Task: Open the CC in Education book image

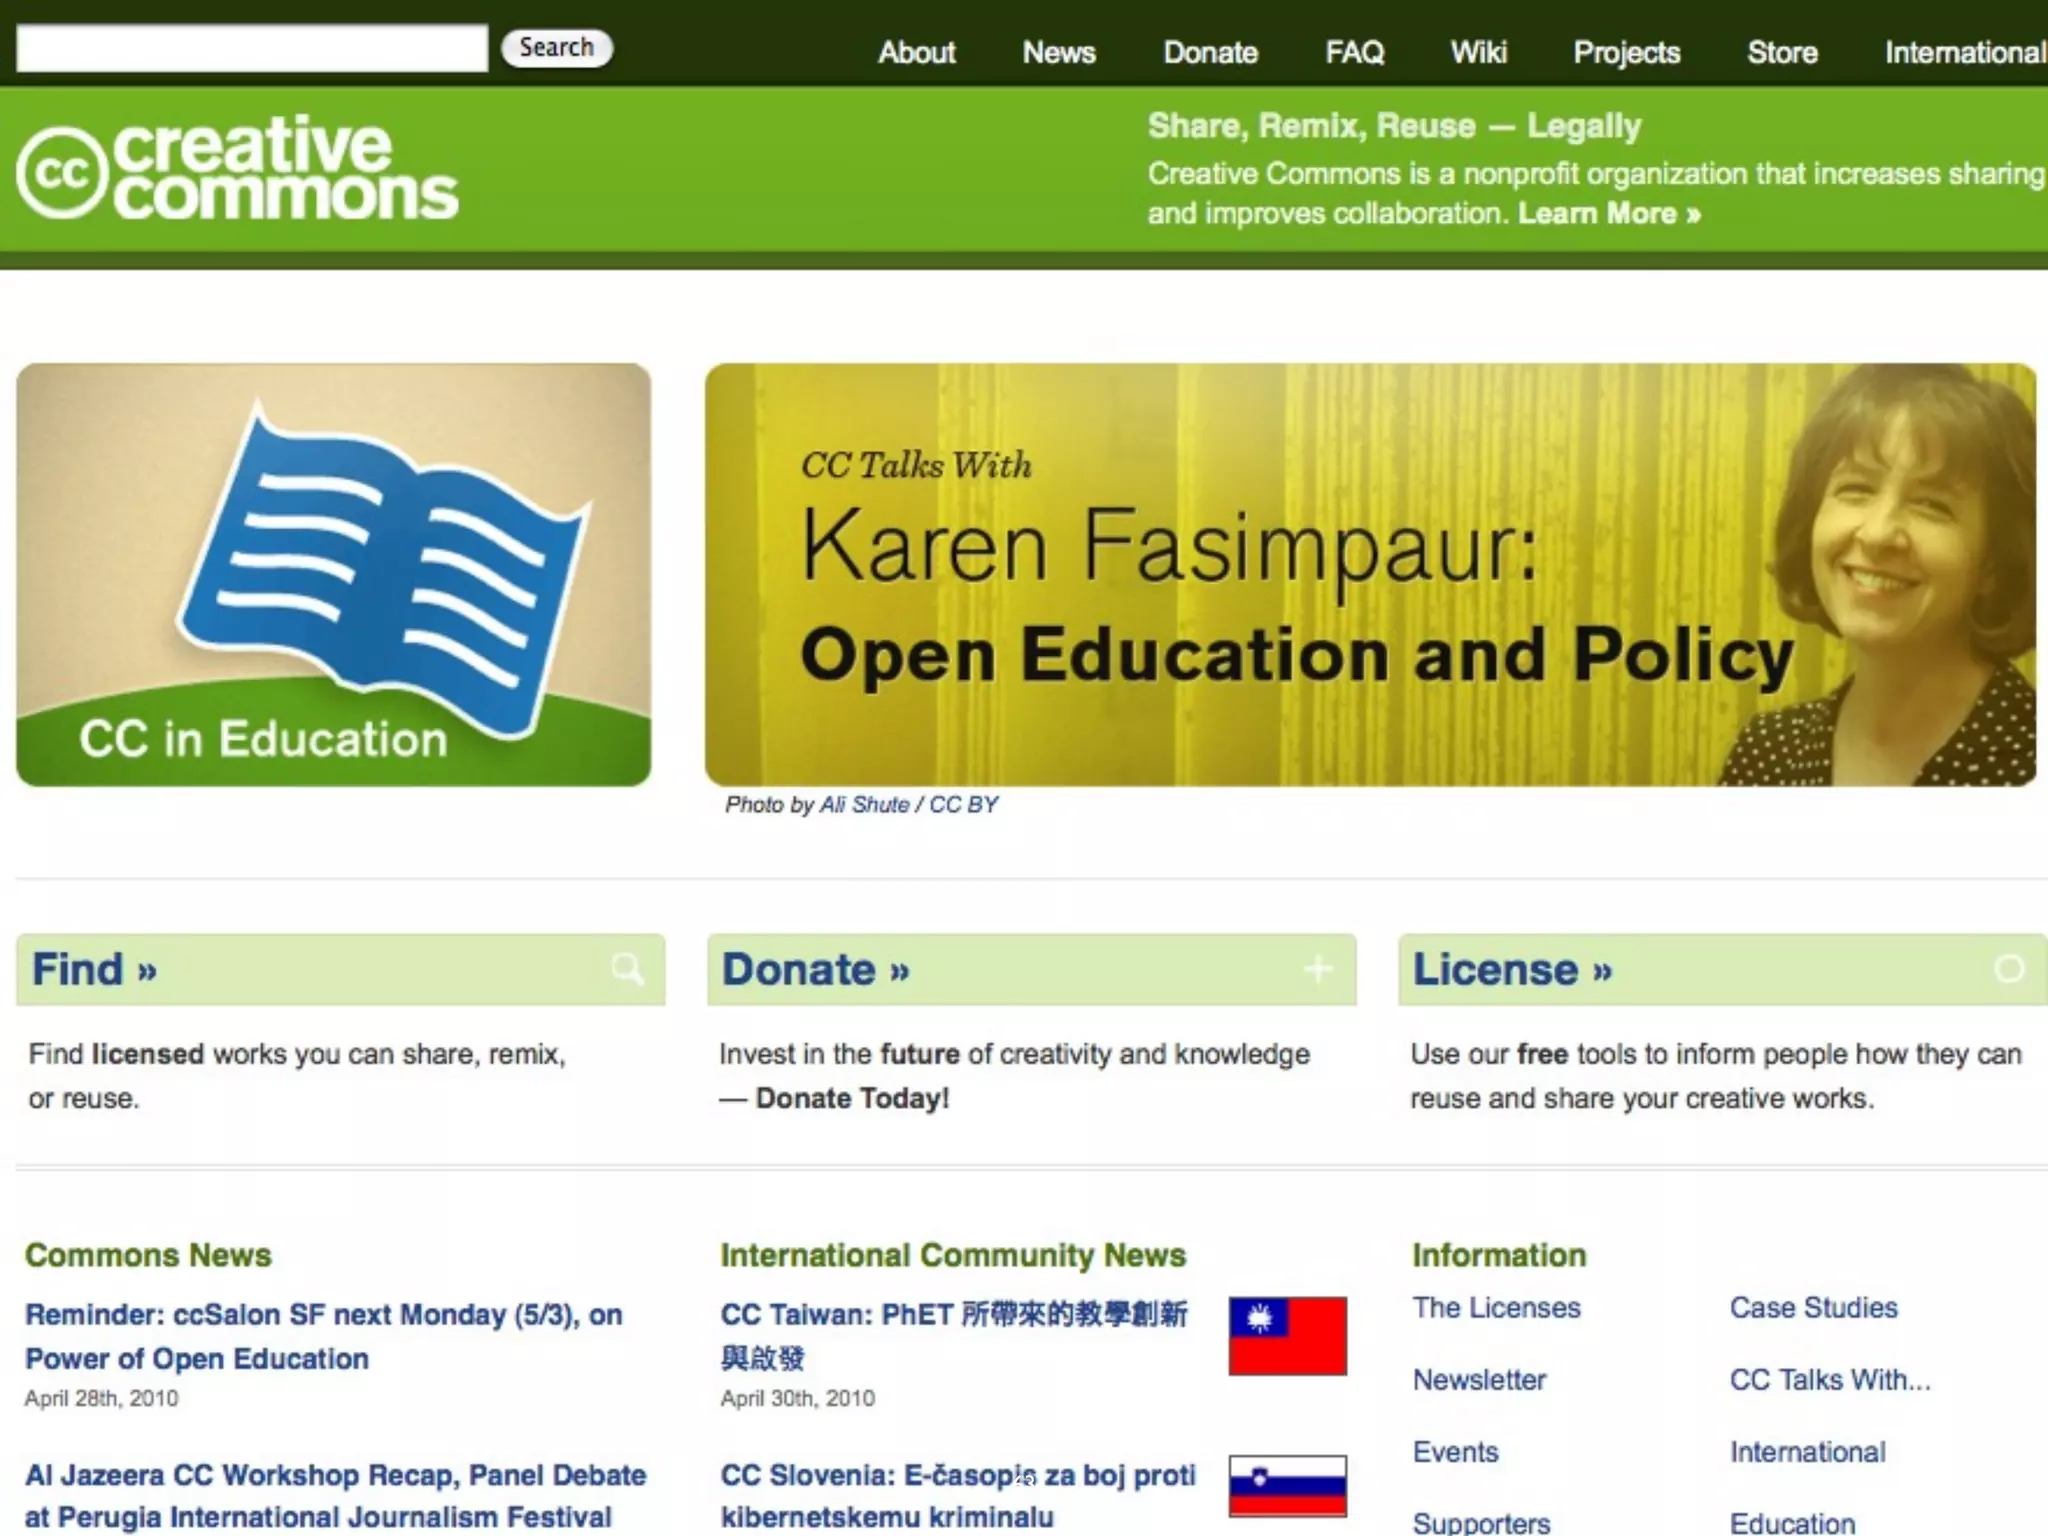Action: coord(333,574)
